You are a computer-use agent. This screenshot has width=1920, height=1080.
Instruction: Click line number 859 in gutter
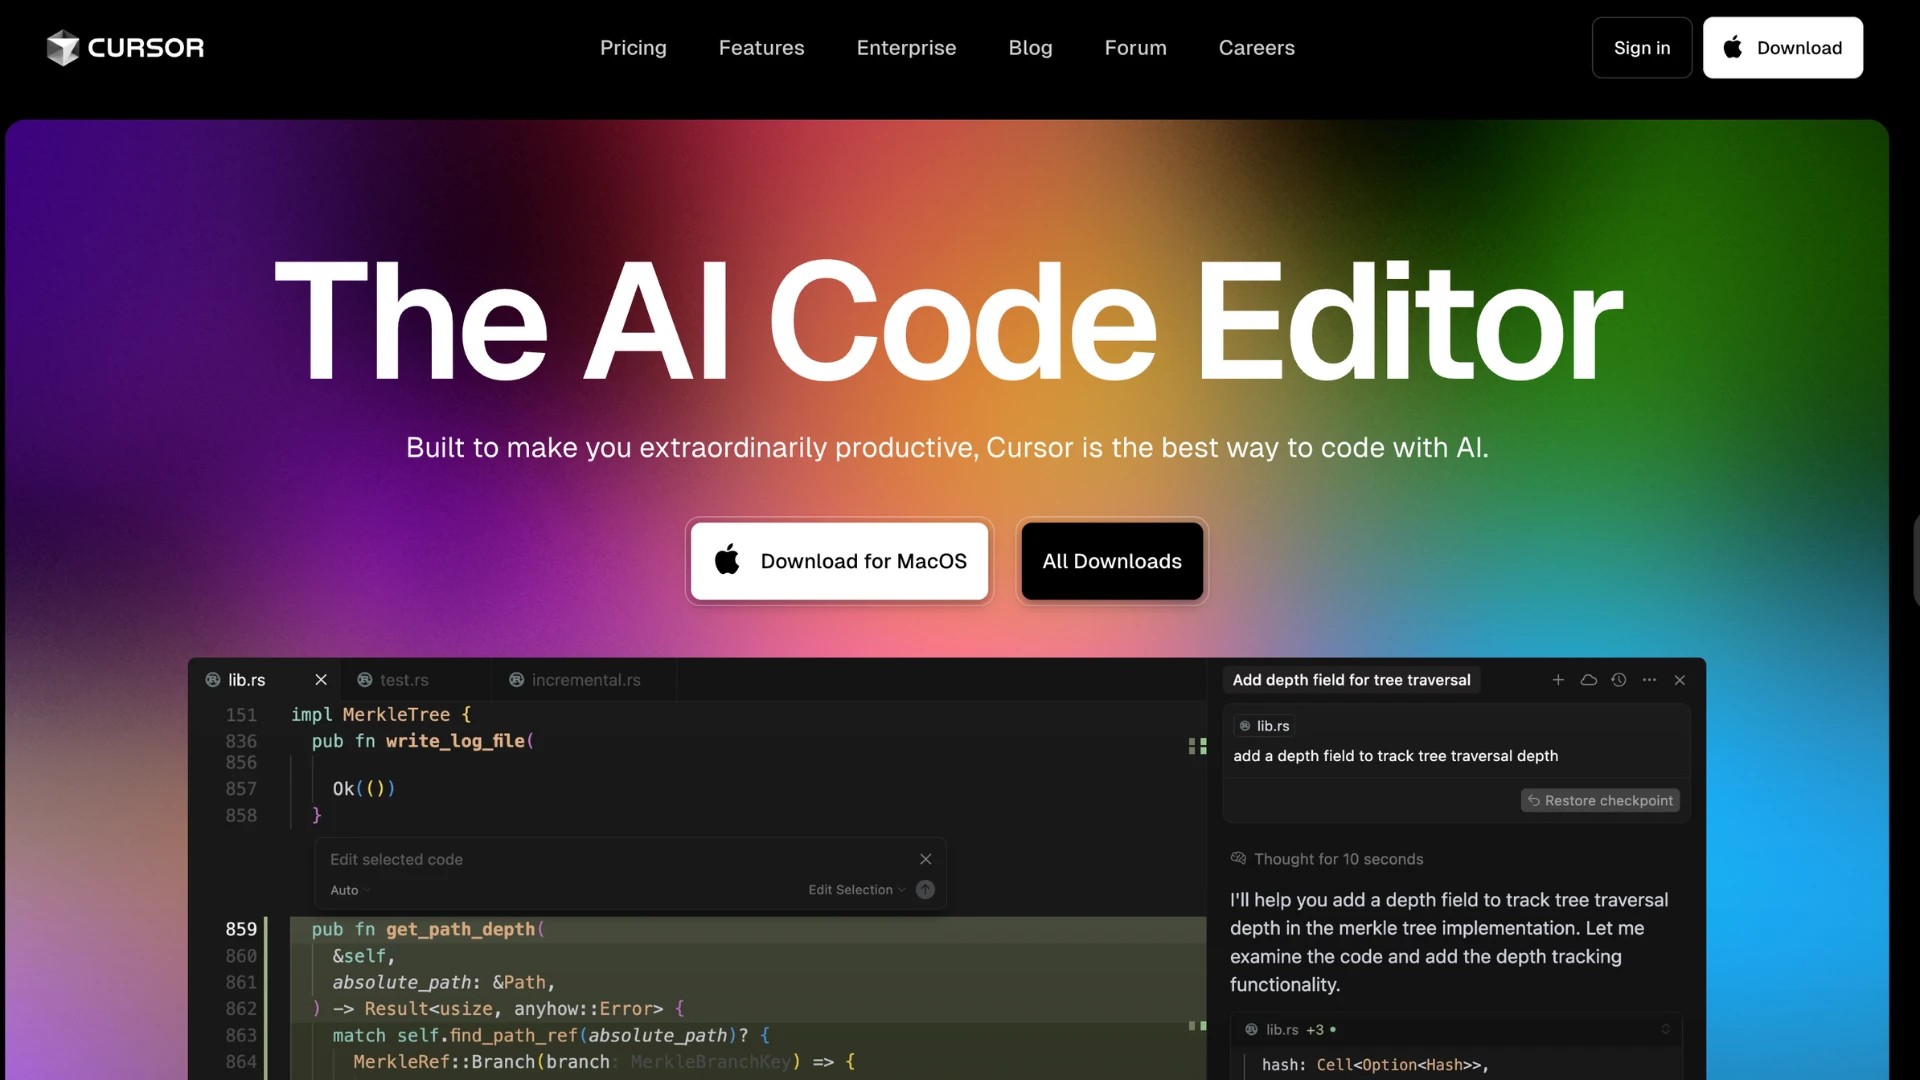(241, 929)
